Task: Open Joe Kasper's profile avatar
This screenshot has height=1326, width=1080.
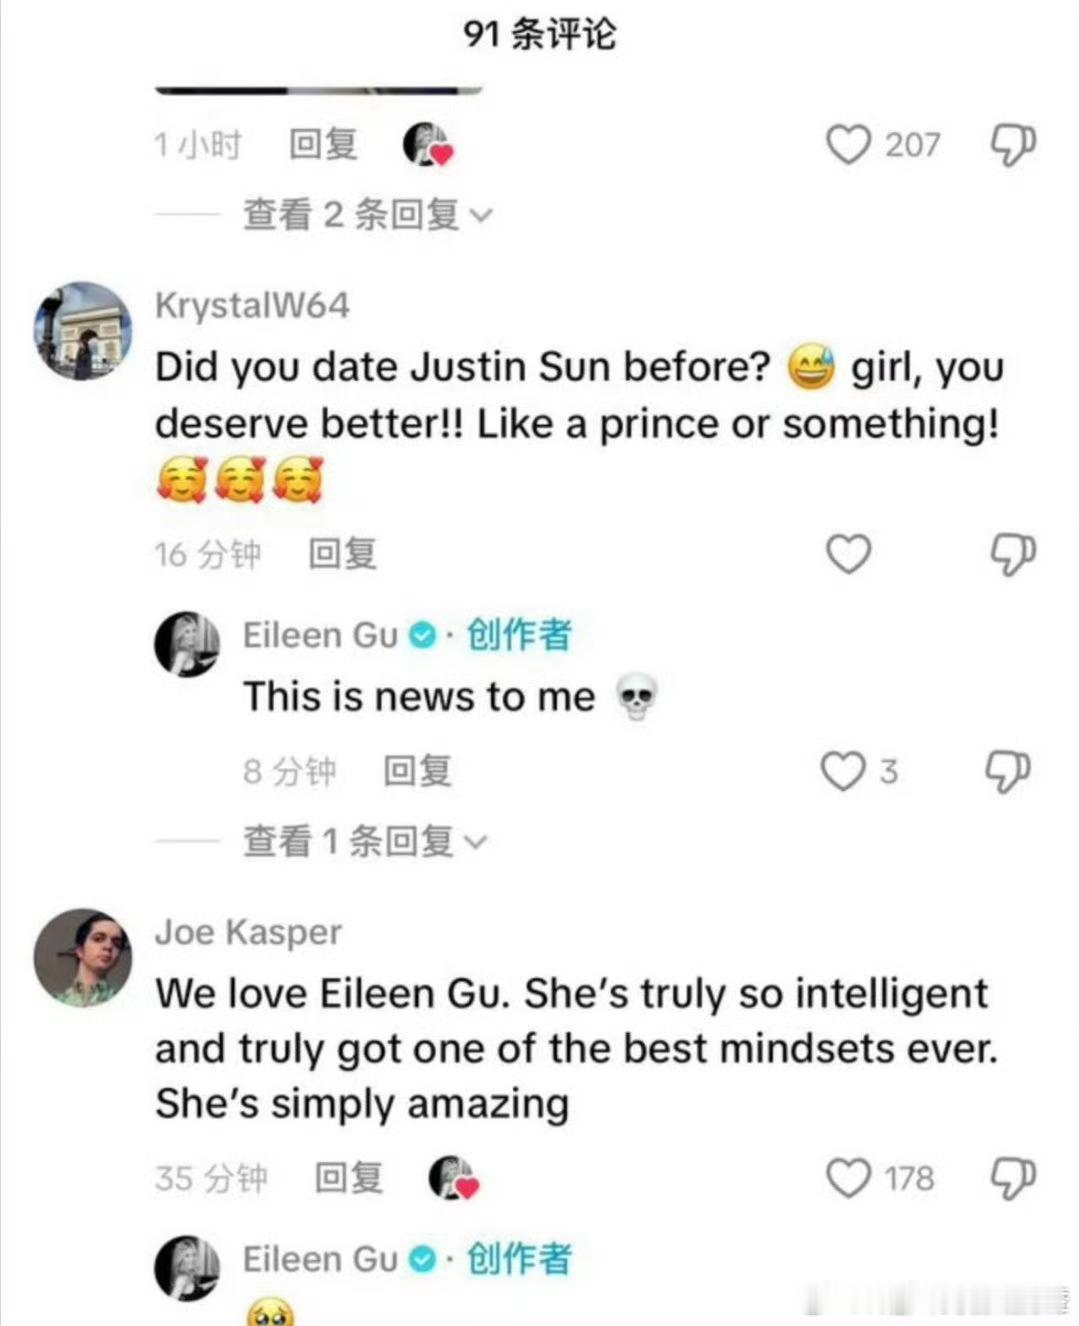Action: coord(83,957)
